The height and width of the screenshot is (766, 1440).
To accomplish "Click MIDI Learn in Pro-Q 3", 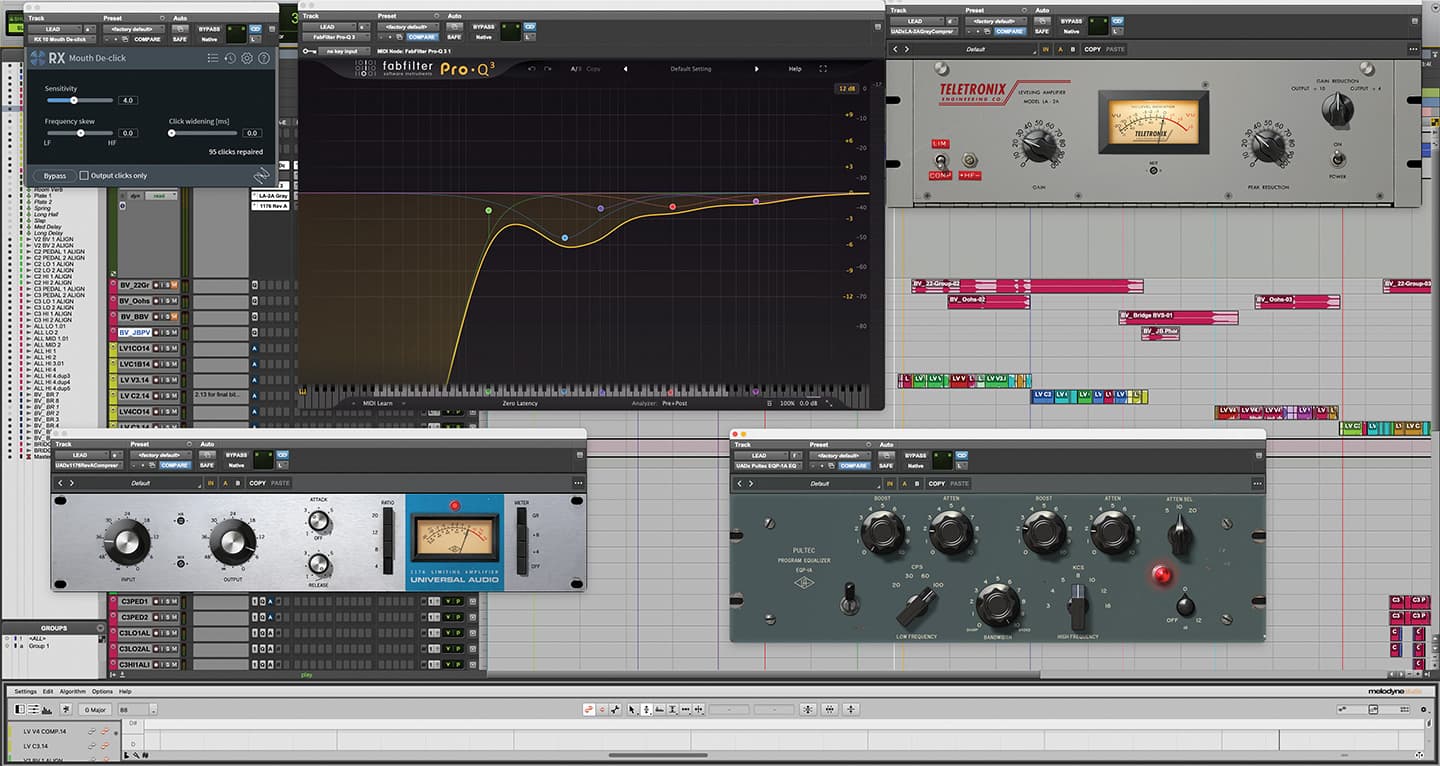I will click(378, 403).
